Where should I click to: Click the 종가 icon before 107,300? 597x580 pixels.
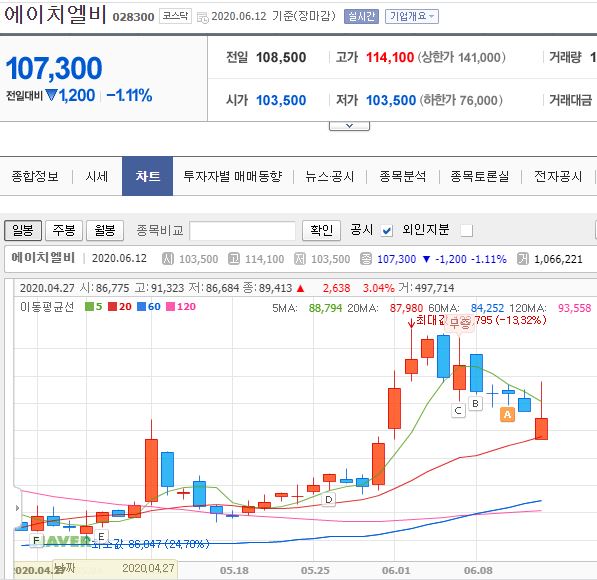(366, 259)
